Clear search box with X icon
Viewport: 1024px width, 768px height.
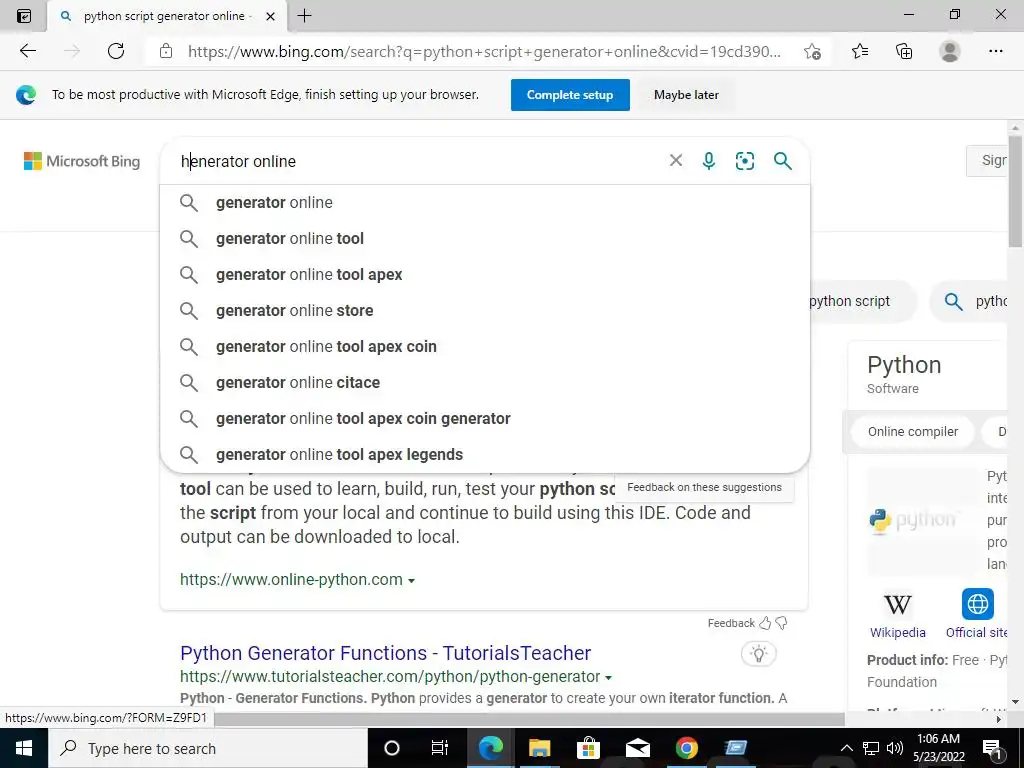[676, 161]
